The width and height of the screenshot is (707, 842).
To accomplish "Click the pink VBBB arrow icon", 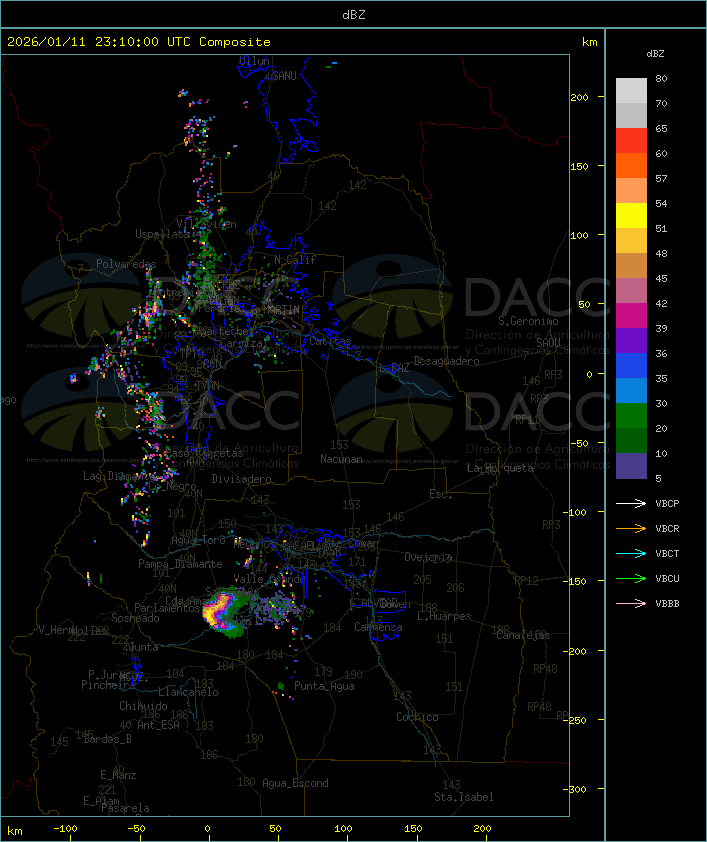I will pos(631,604).
